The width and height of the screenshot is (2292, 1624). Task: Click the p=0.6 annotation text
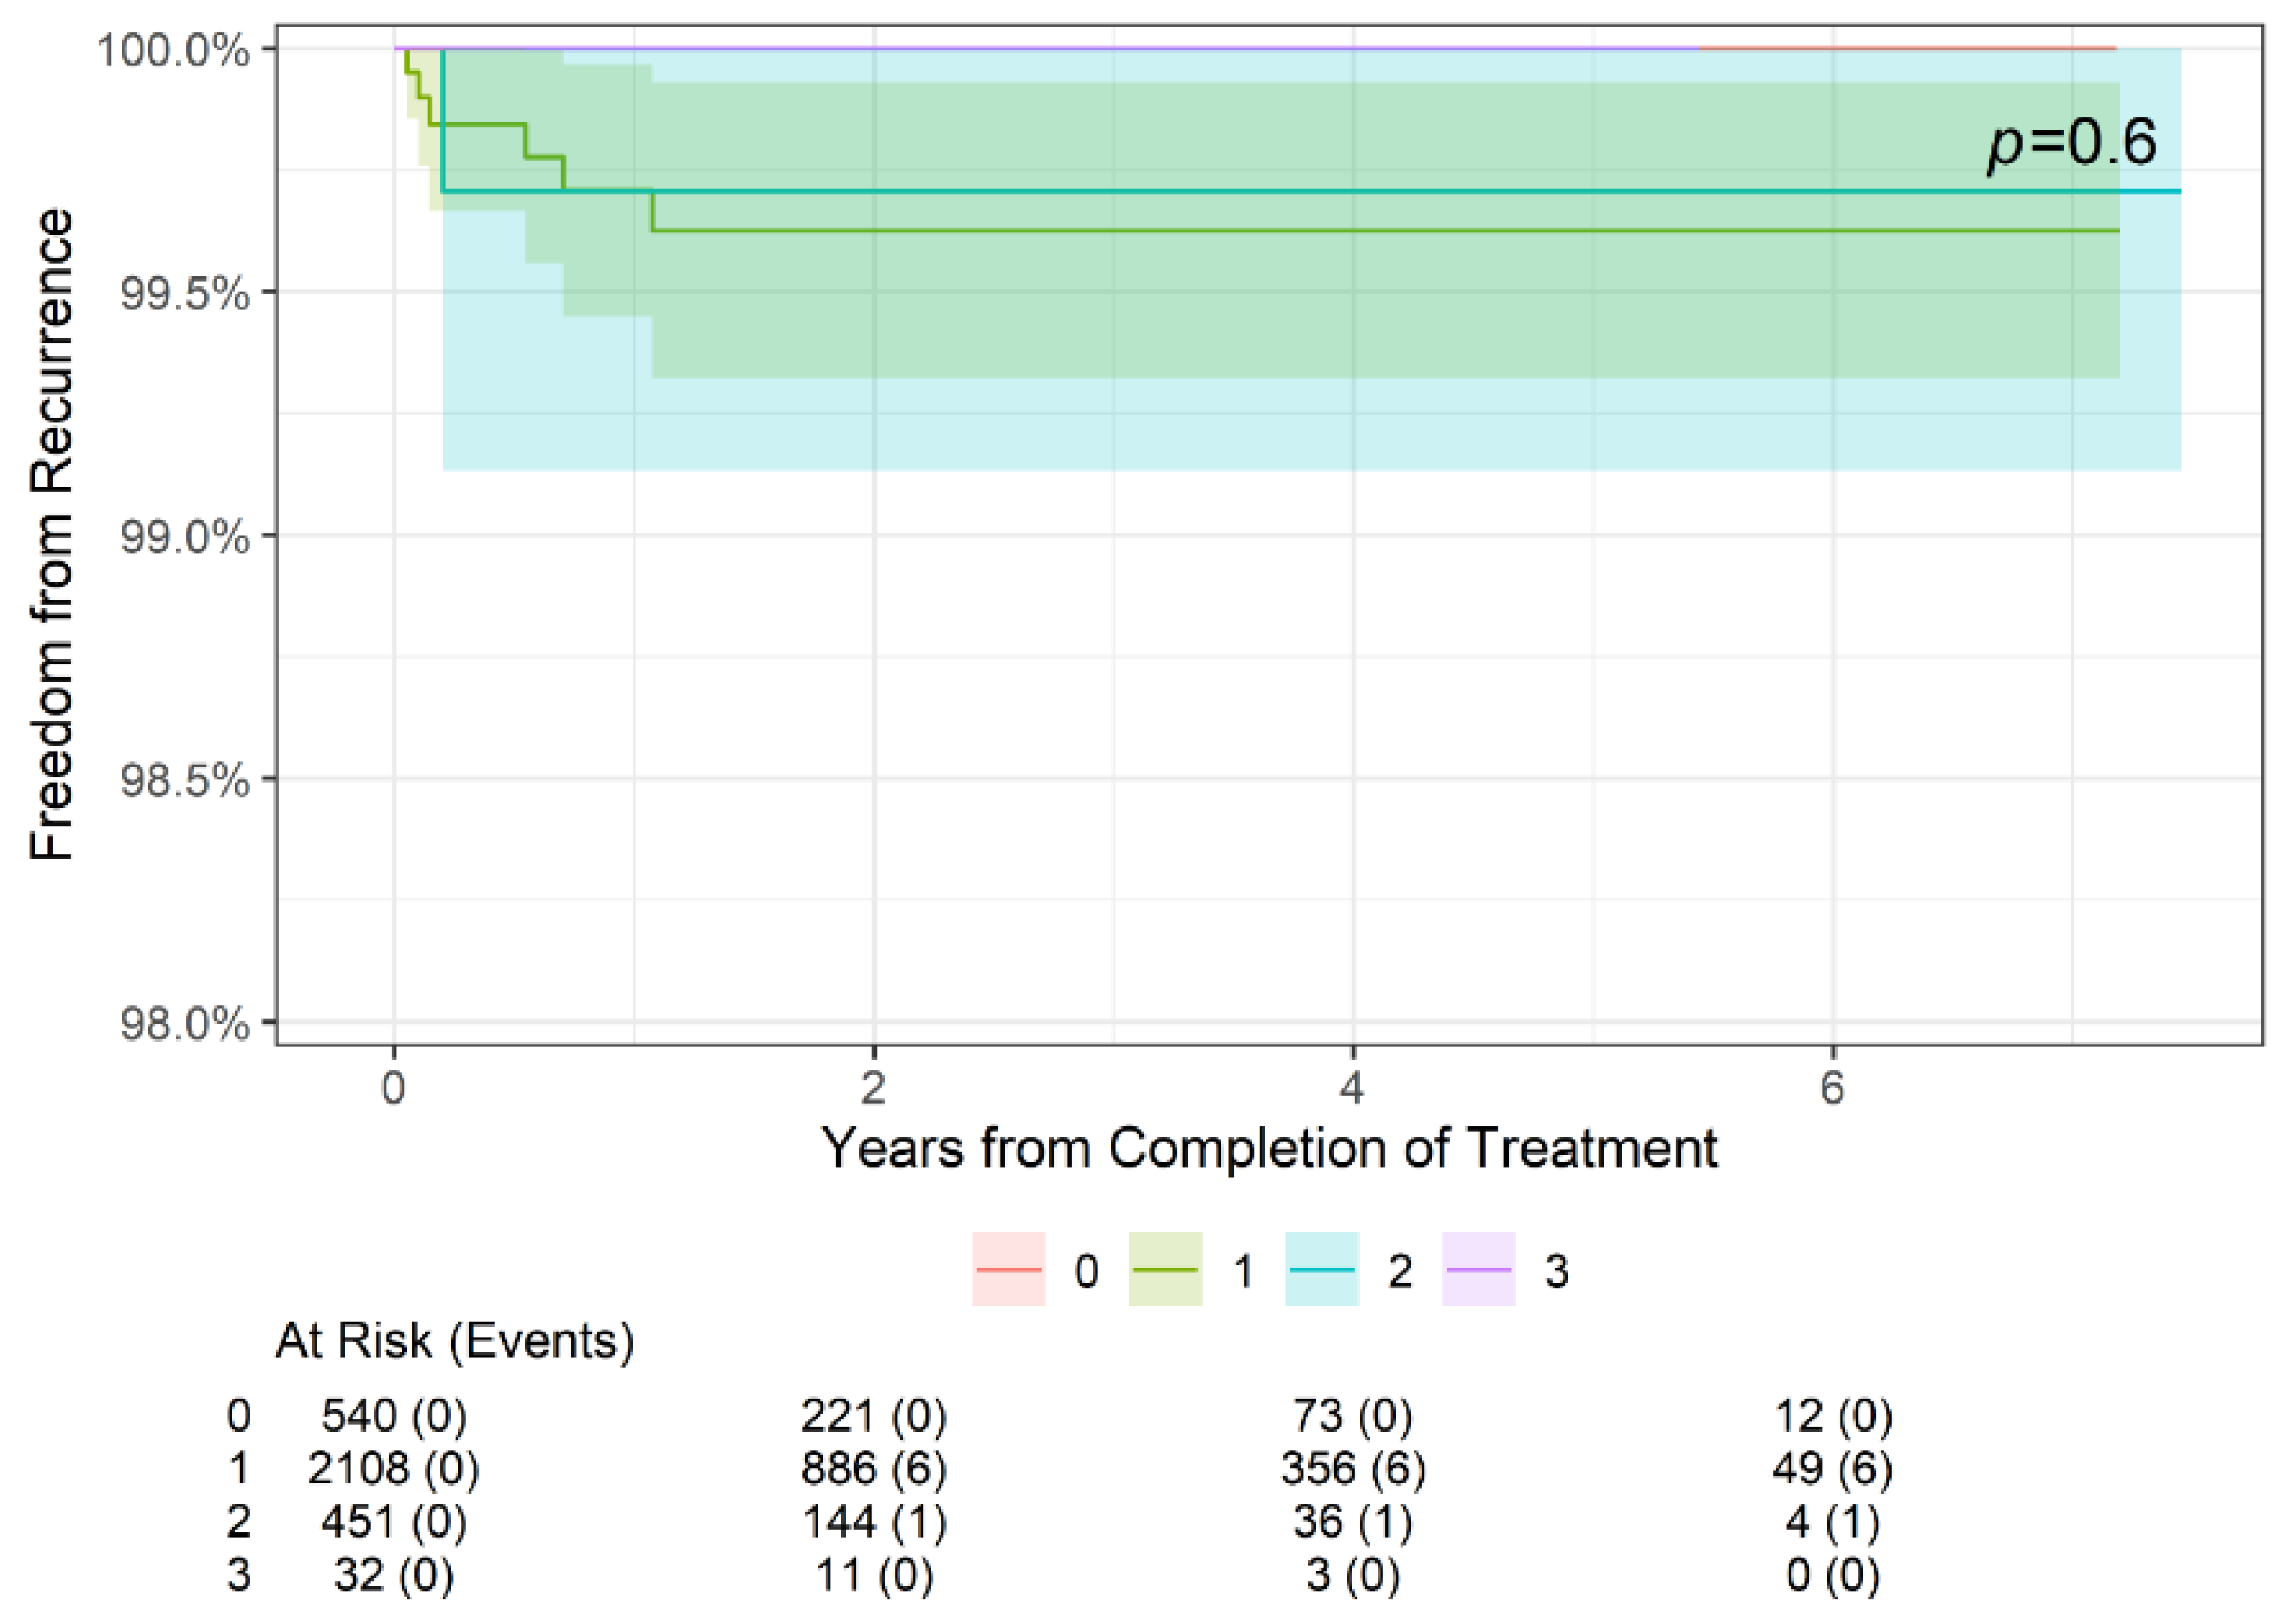(x=2071, y=143)
